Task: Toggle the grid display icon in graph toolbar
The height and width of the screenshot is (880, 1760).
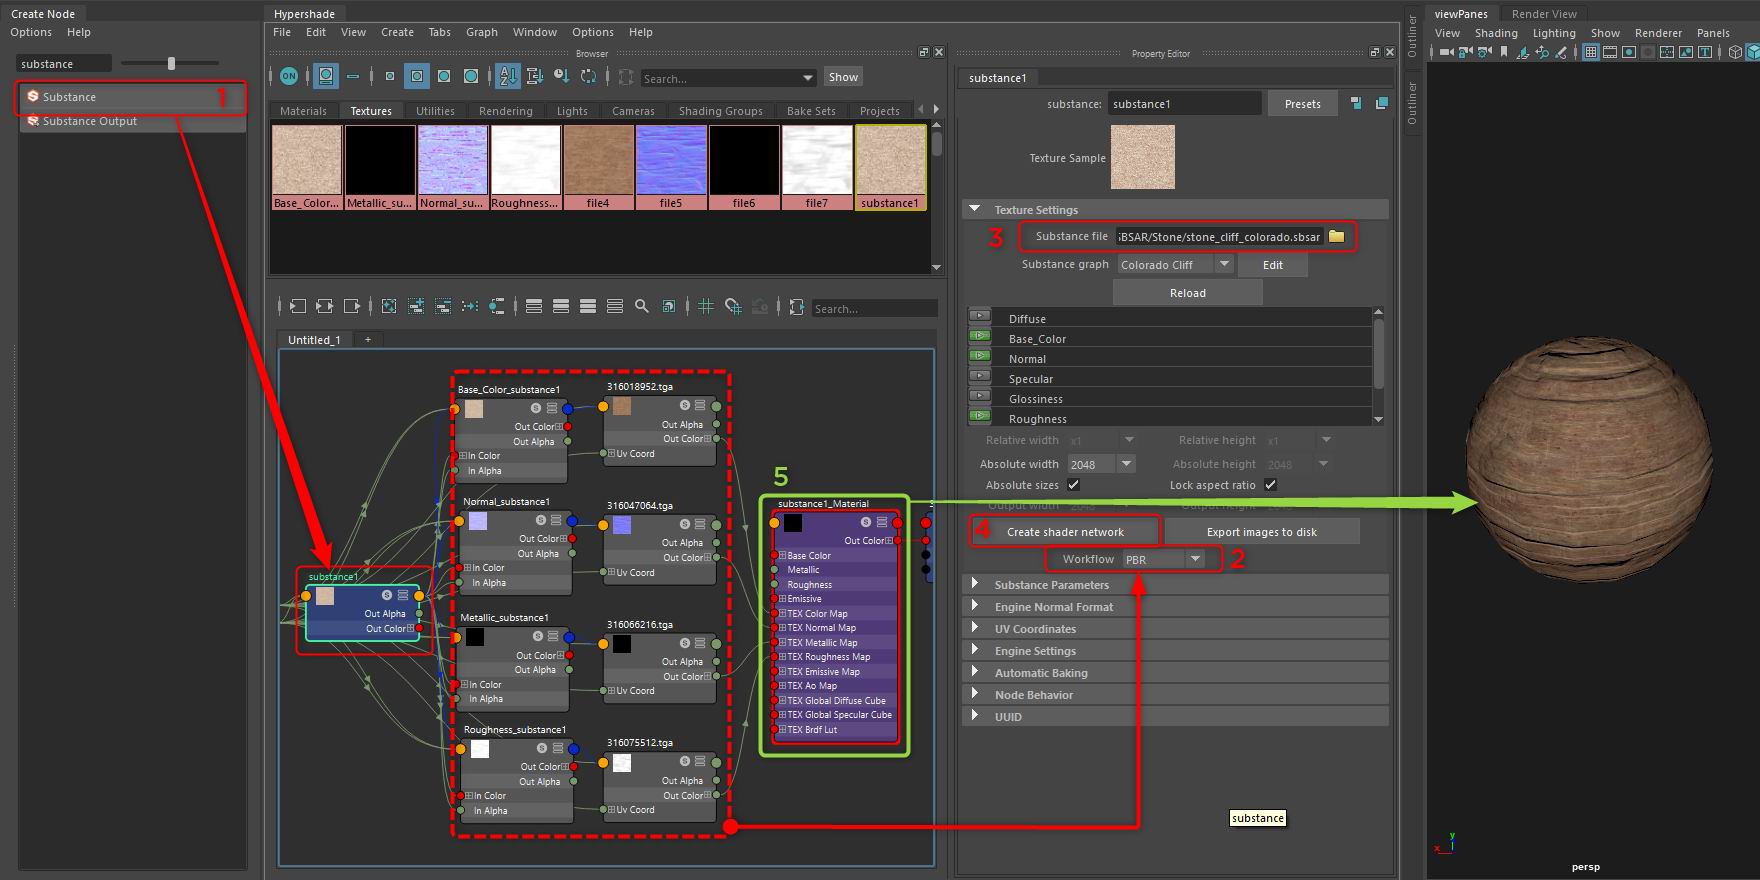Action: tap(706, 307)
